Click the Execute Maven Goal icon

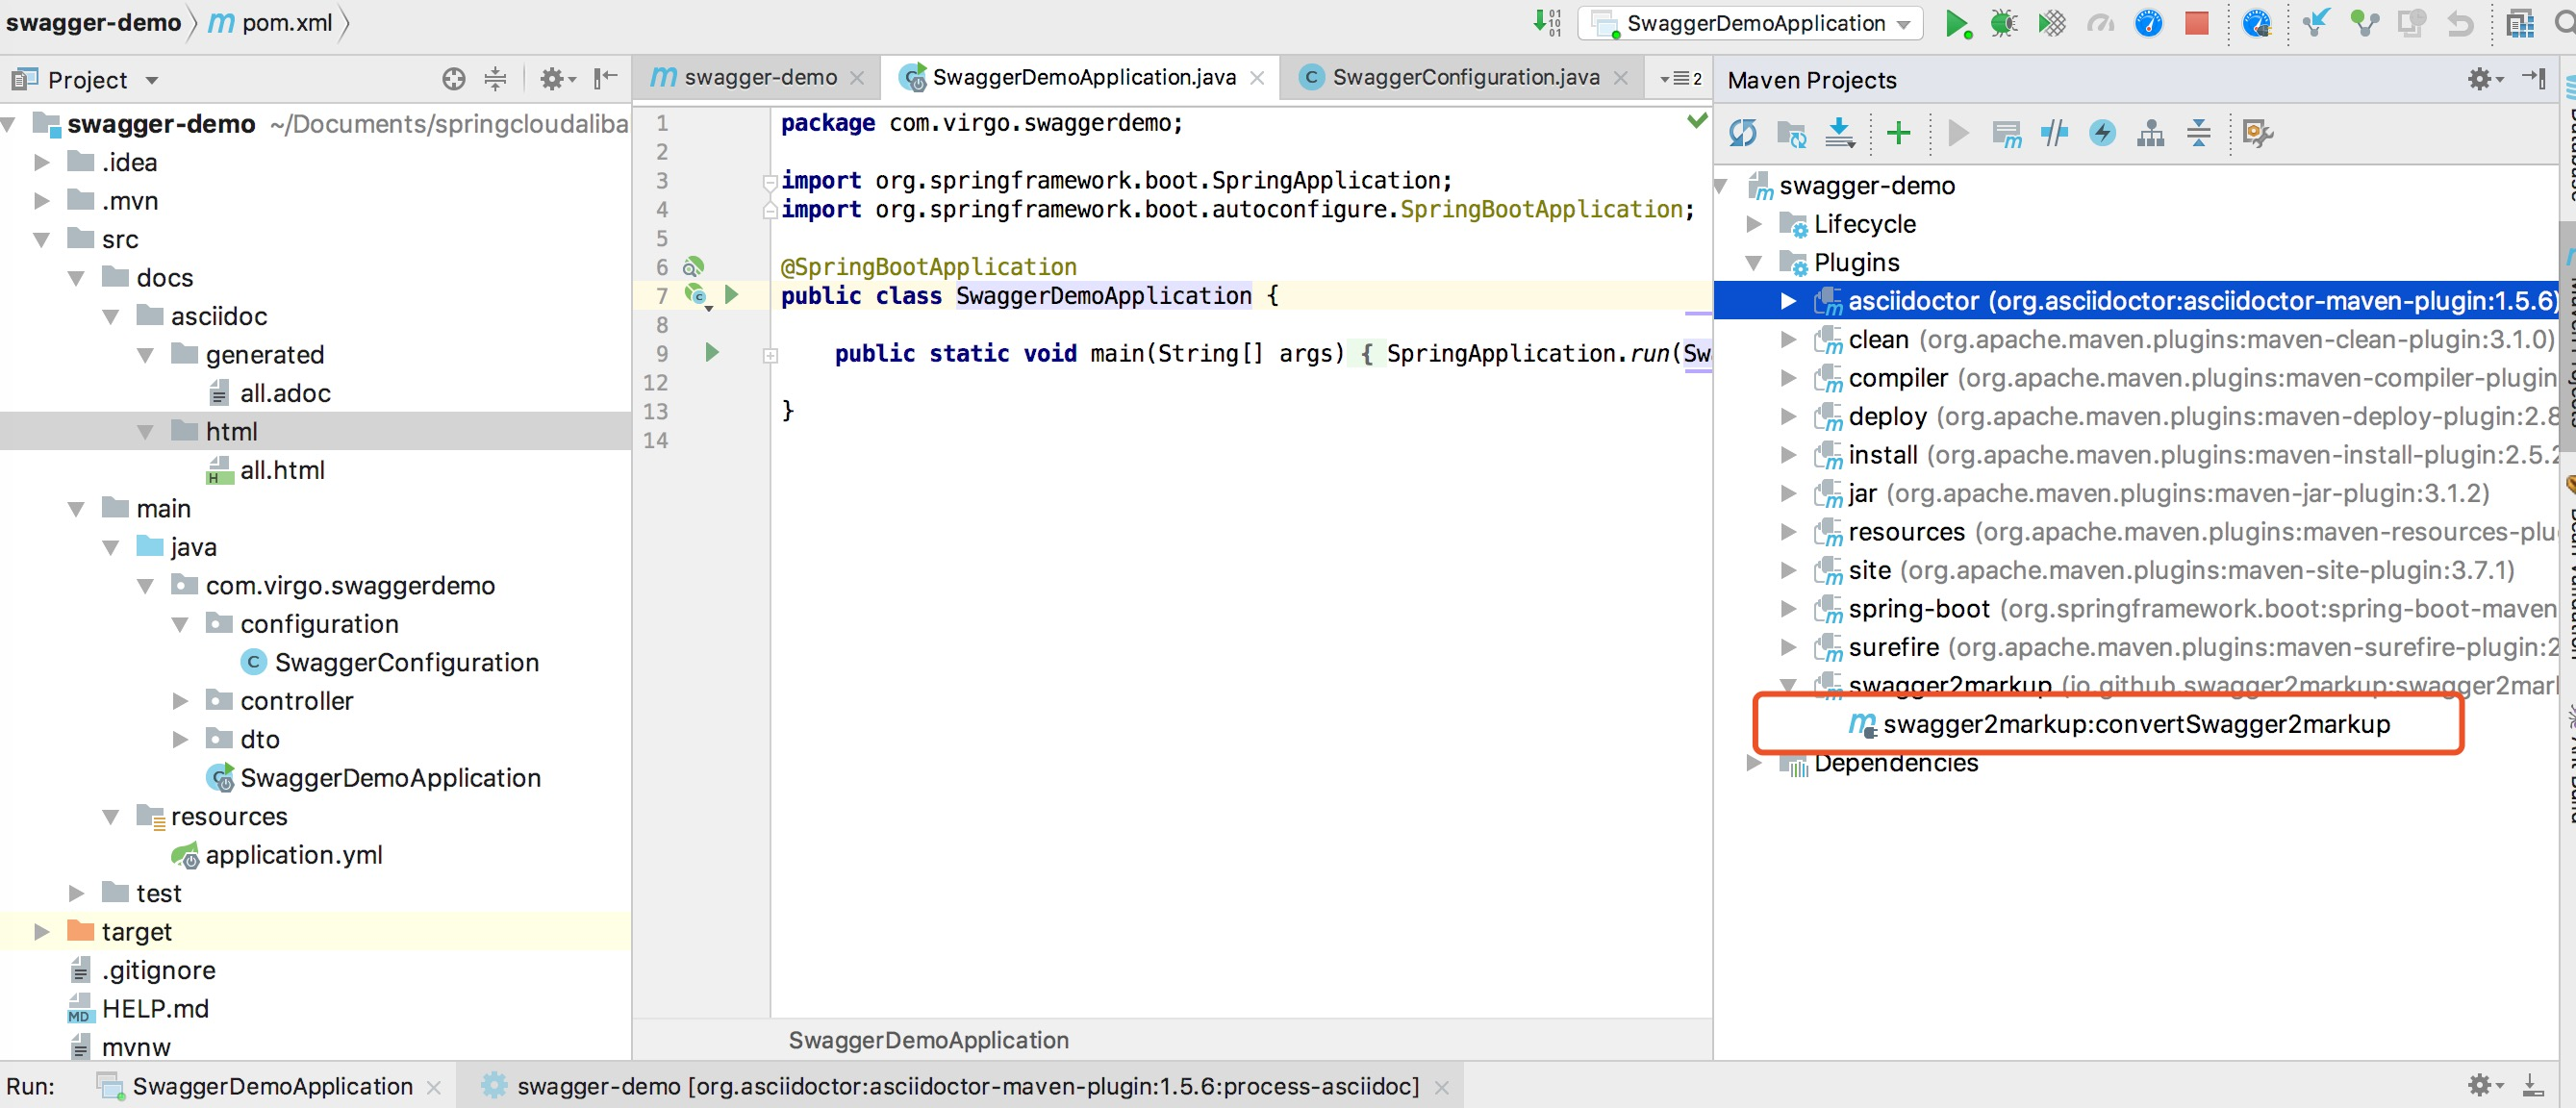[x=2006, y=133]
